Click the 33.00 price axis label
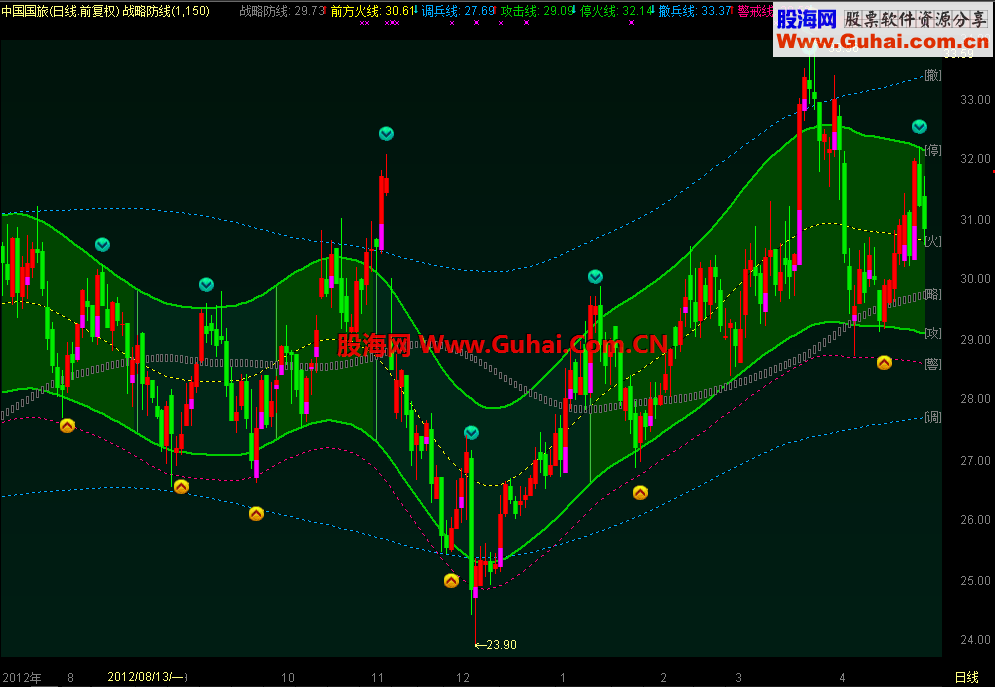 [x=975, y=100]
